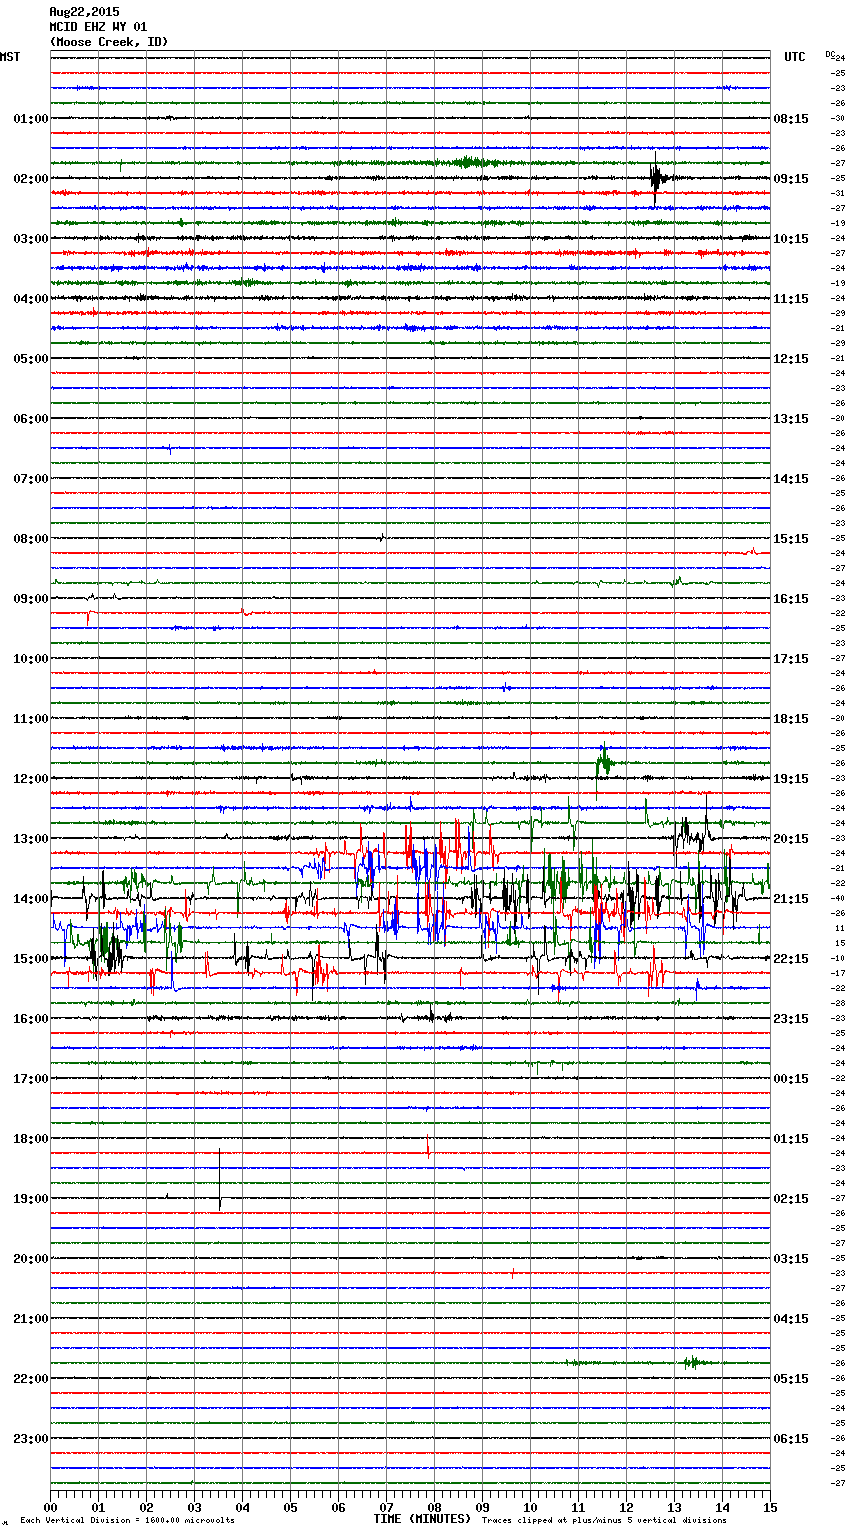The image size is (850, 1534).
Task: Pick the '23:15' UTC row label
Action: [791, 1019]
